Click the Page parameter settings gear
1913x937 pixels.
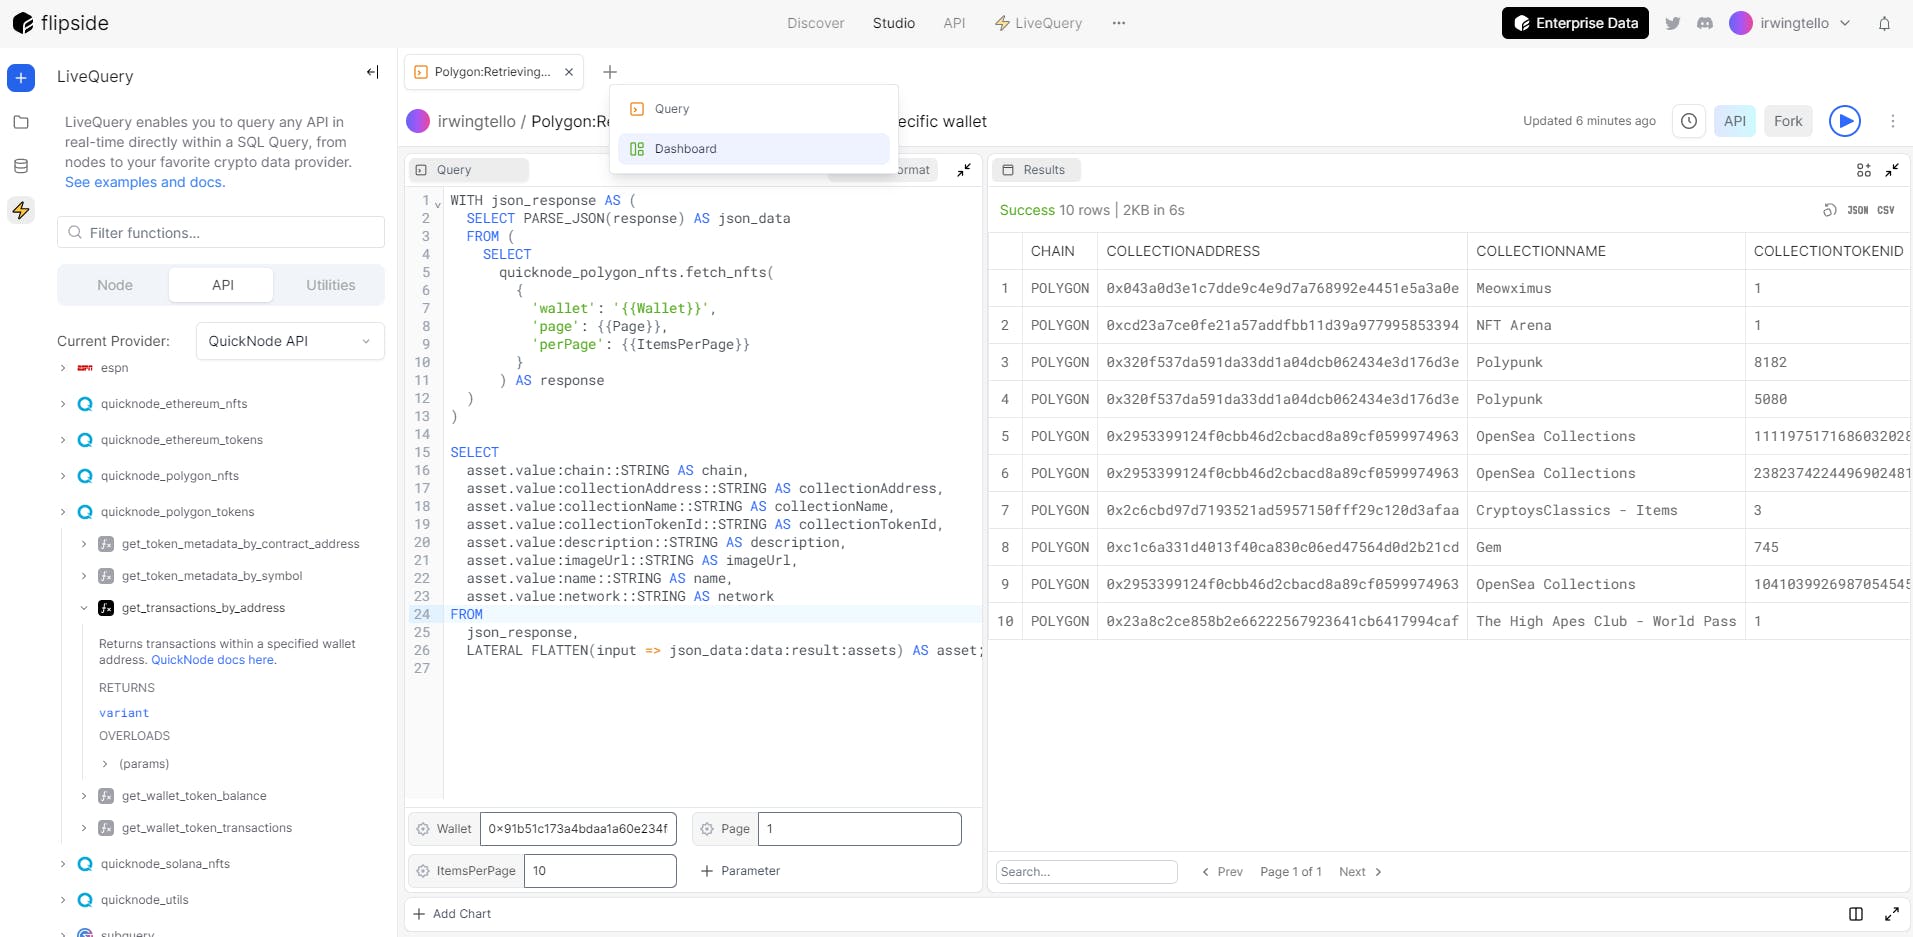click(x=707, y=829)
